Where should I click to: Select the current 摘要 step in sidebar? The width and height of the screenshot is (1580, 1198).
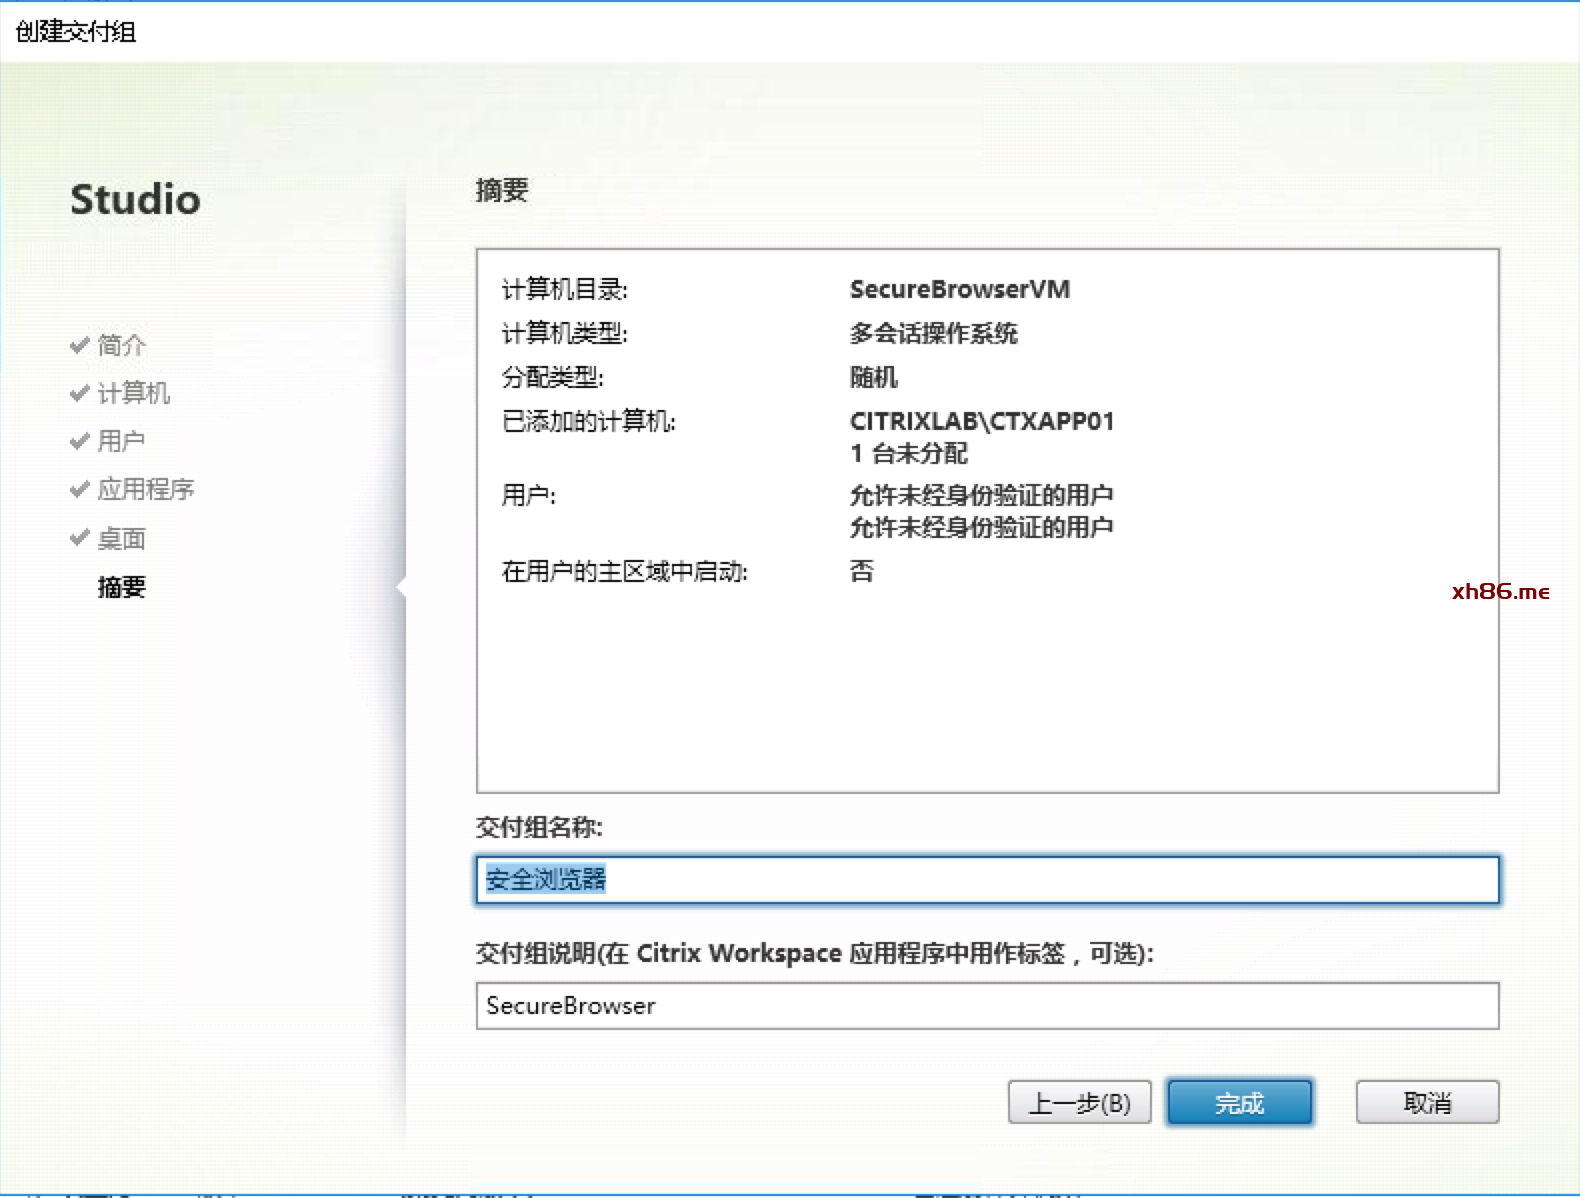coord(121,587)
